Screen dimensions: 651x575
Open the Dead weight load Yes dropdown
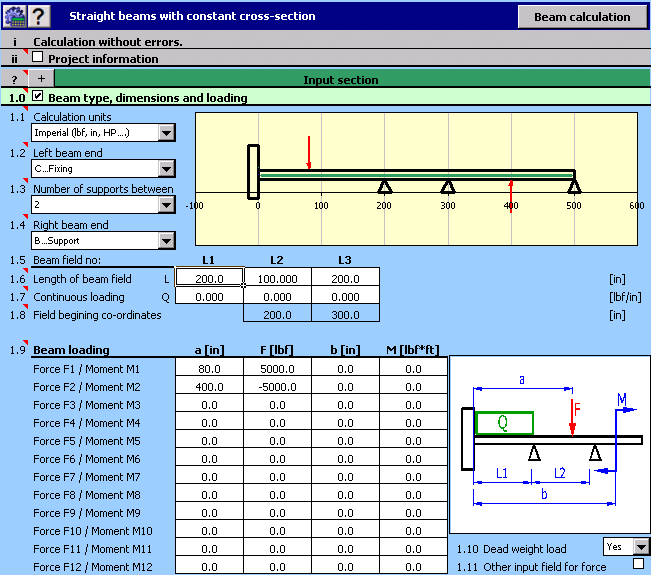click(x=641, y=547)
